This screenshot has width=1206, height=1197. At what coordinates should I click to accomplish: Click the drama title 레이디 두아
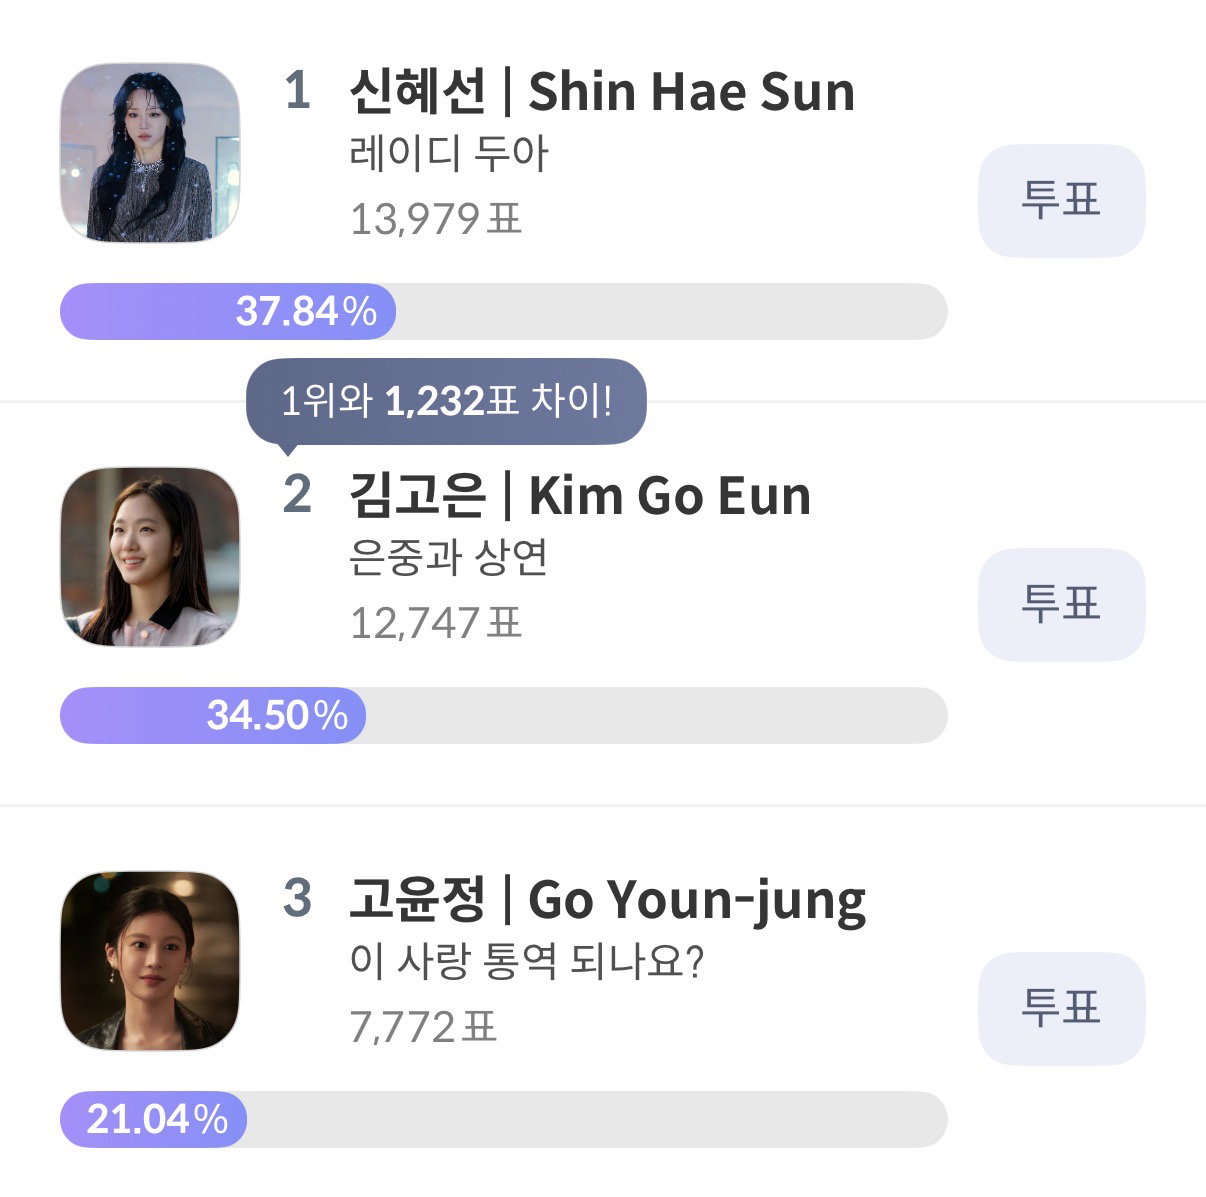(x=449, y=155)
